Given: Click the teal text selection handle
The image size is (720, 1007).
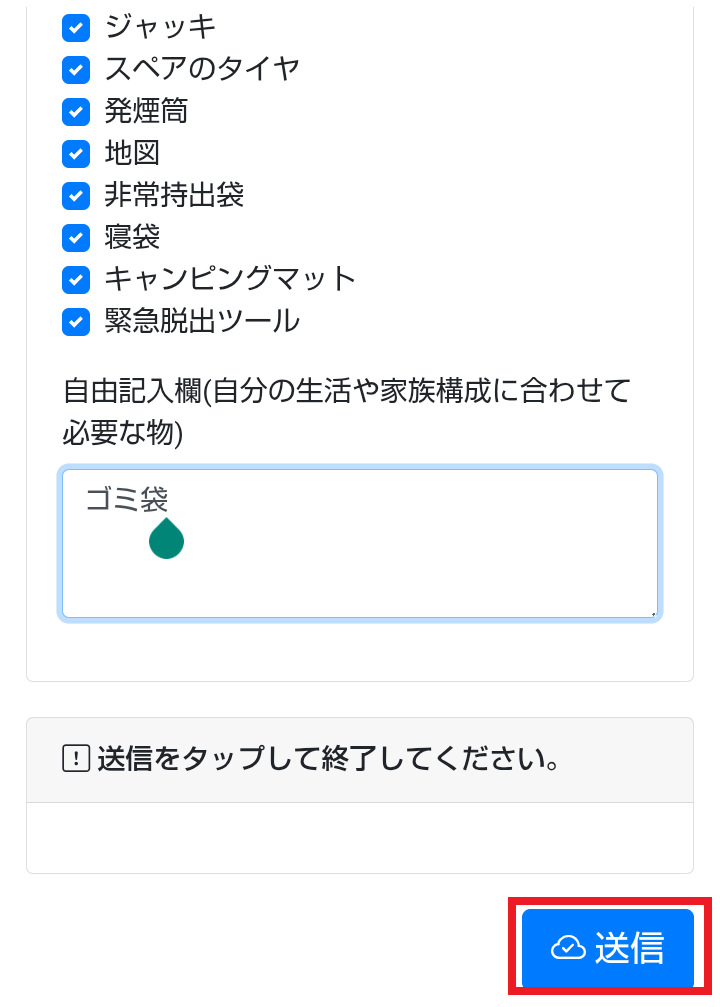Looking at the screenshot, I should [x=166, y=540].
